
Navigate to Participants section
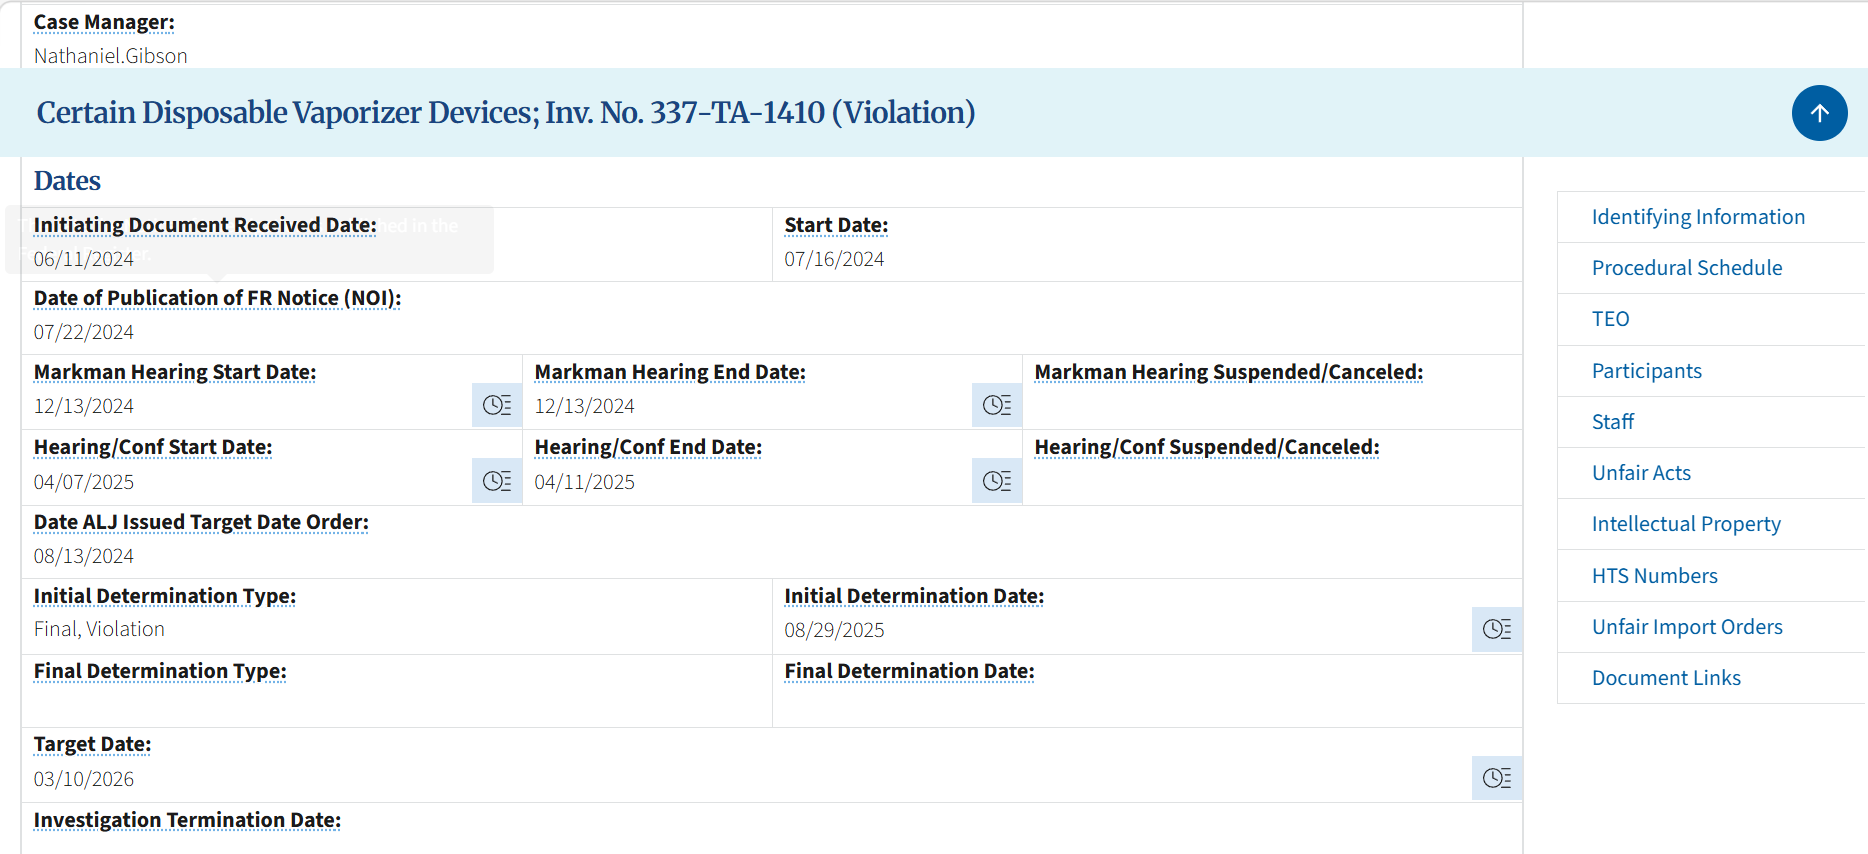pos(1646,371)
